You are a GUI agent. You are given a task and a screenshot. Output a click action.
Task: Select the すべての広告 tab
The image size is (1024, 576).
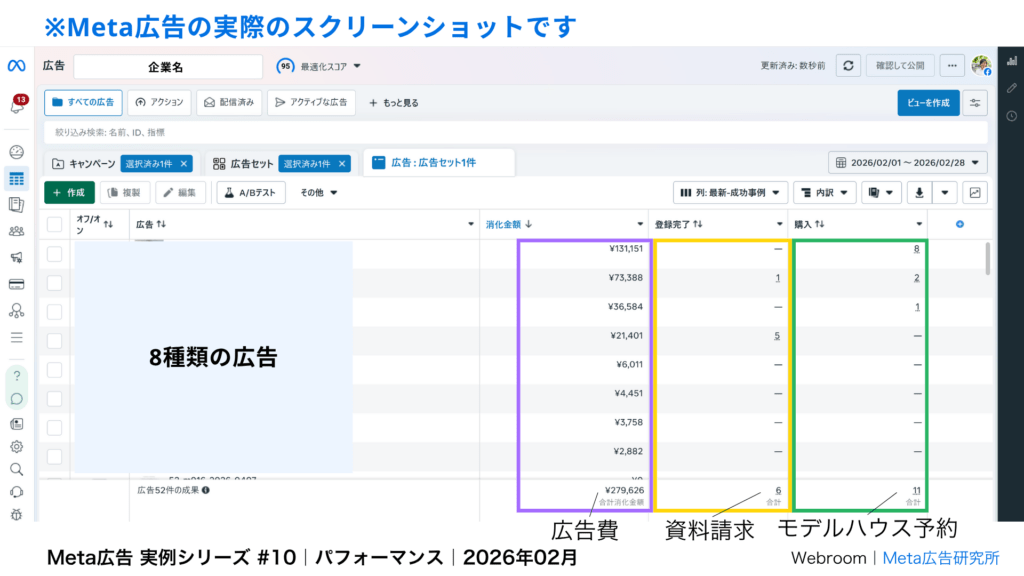83,103
